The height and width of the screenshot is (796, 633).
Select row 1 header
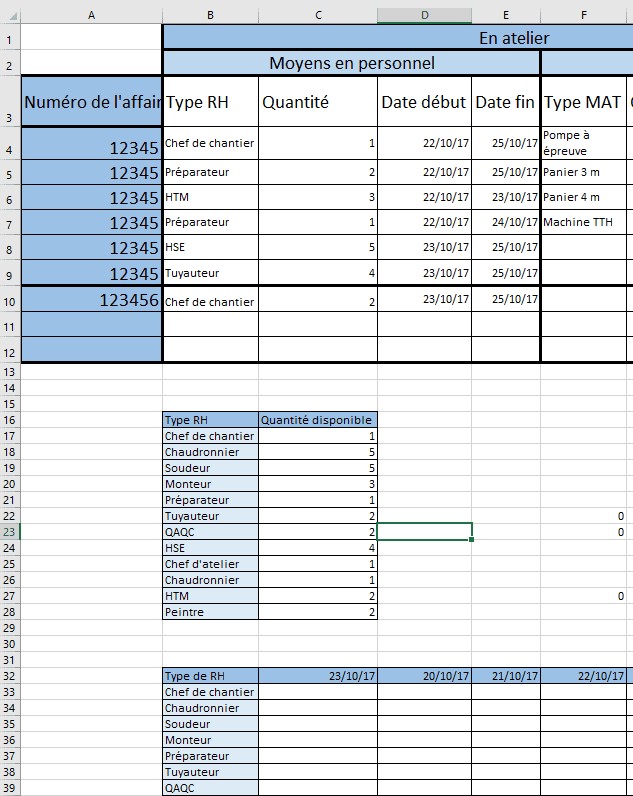point(10,37)
